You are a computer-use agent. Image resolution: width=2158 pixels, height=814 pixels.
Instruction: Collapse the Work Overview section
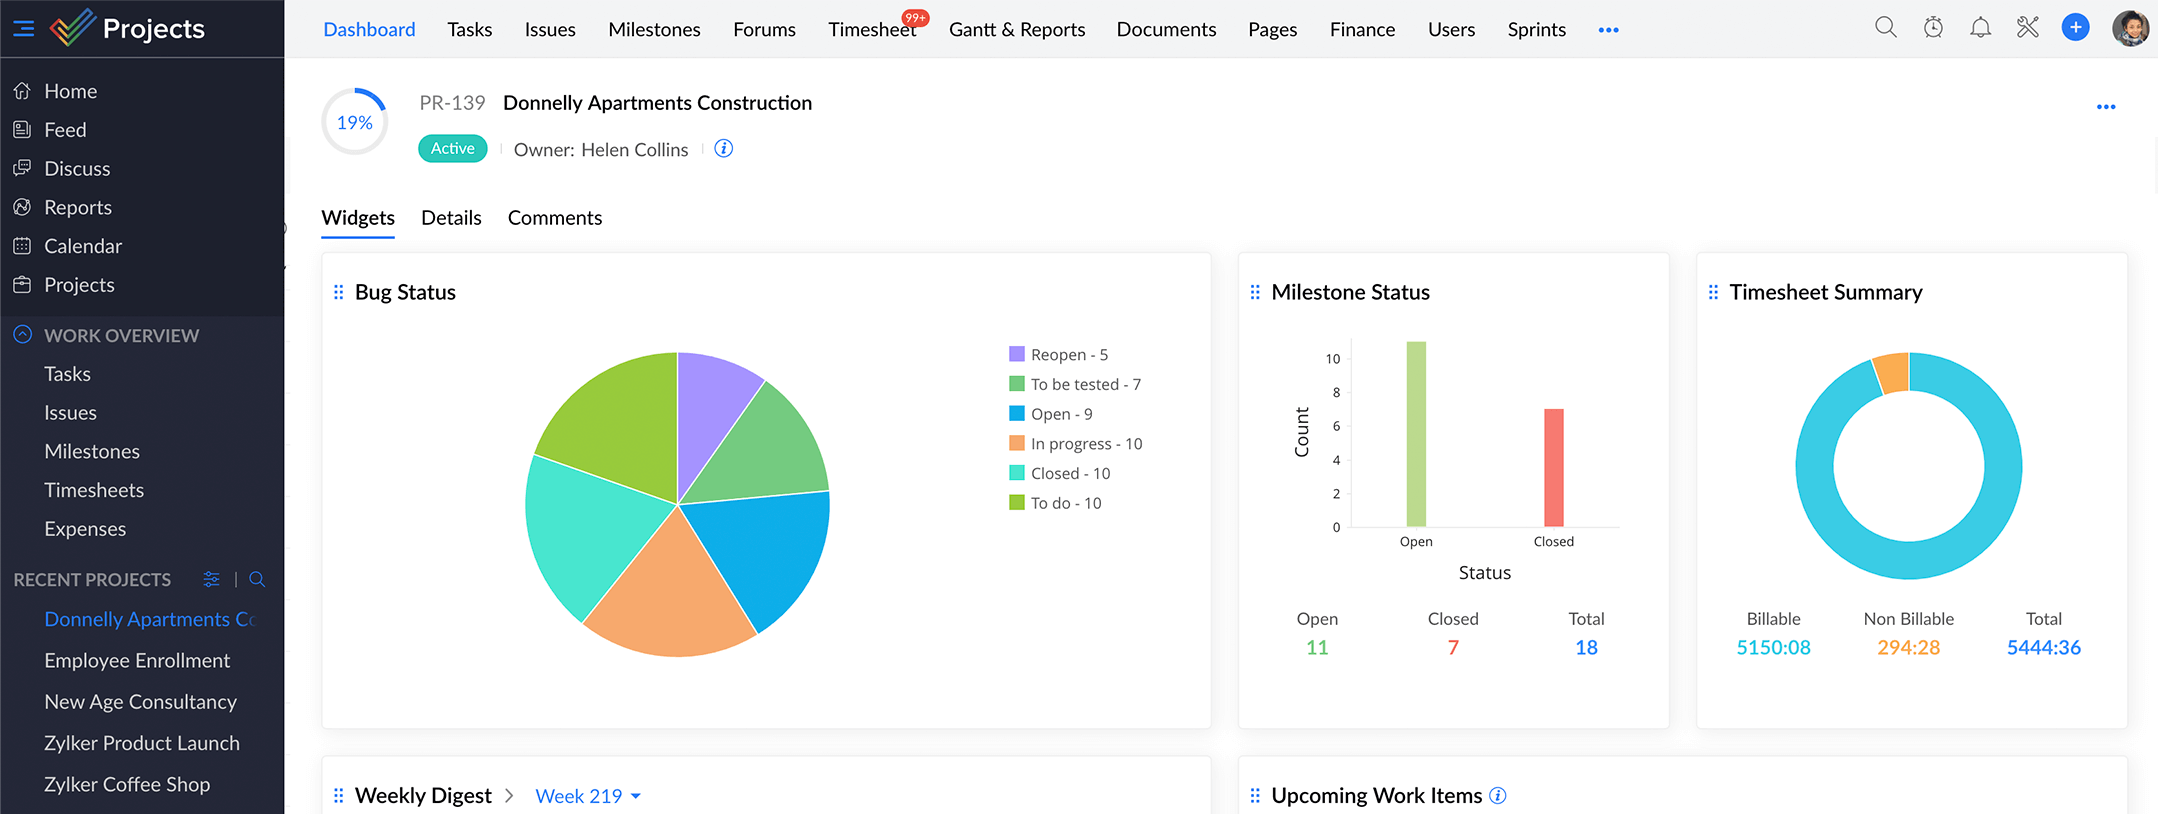click(x=22, y=335)
